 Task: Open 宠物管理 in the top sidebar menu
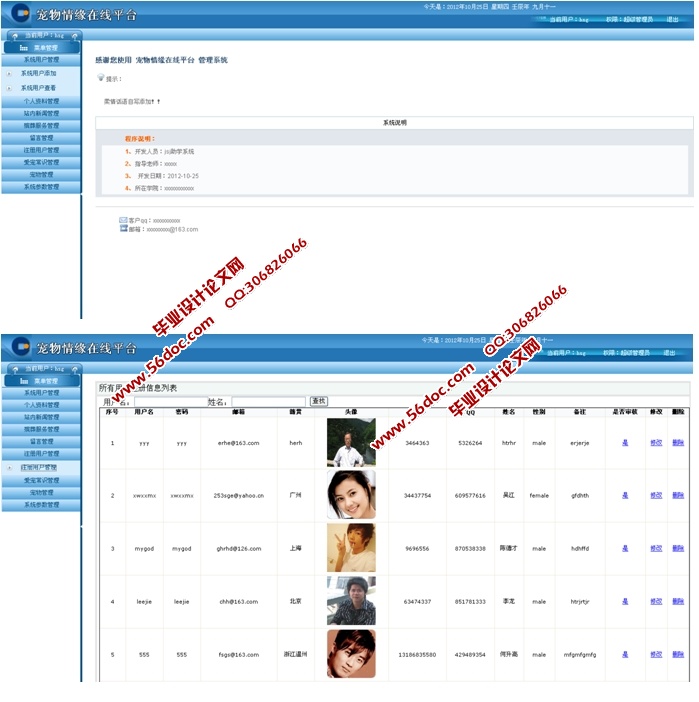(41, 174)
